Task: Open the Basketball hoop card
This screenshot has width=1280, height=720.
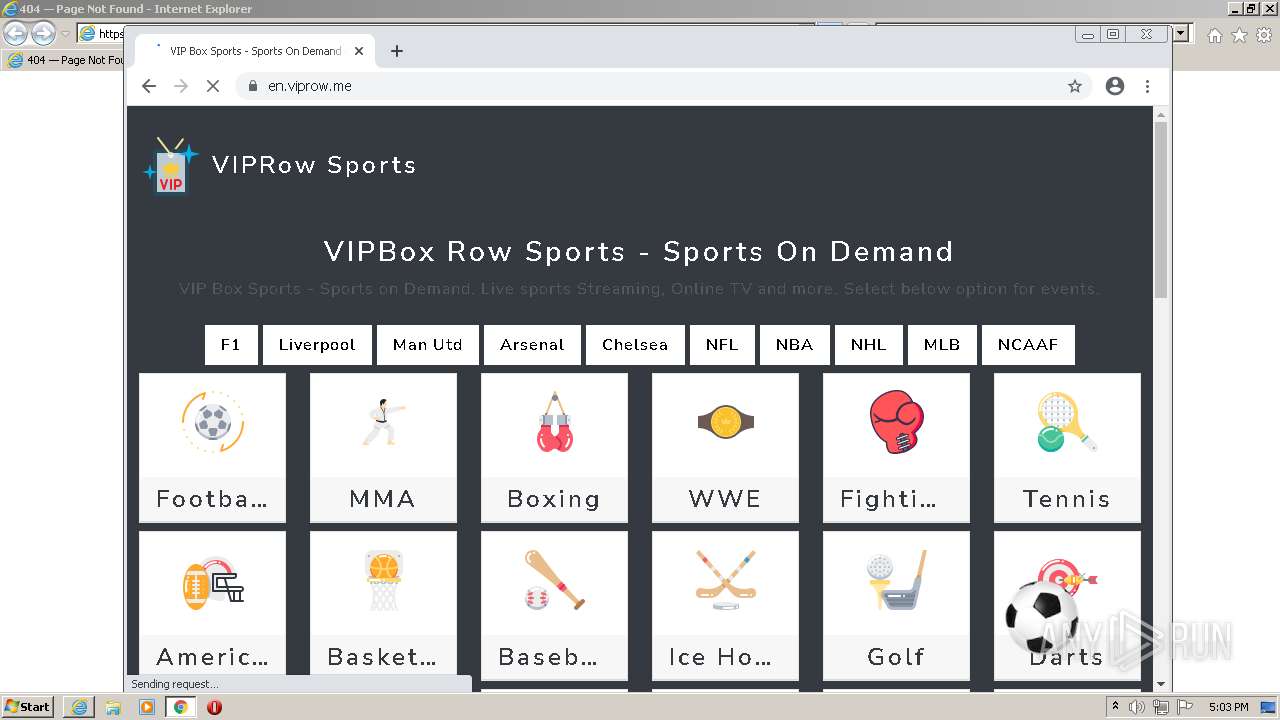Action: 383,605
